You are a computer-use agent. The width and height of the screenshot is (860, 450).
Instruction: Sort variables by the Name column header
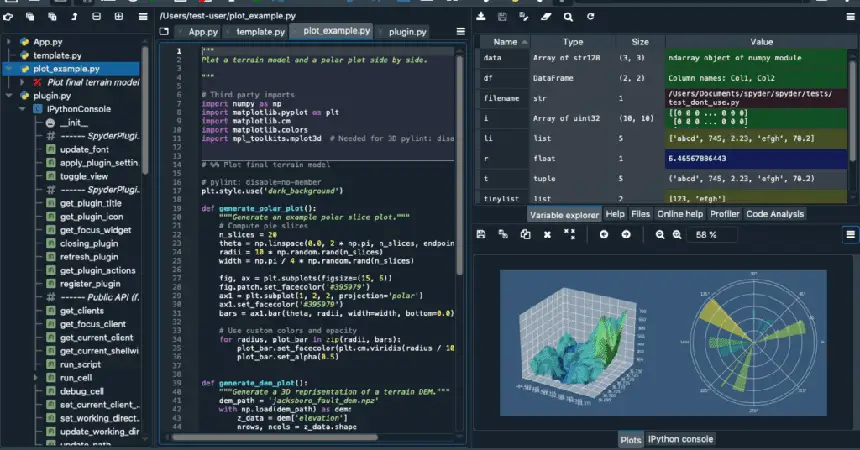coord(505,42)
